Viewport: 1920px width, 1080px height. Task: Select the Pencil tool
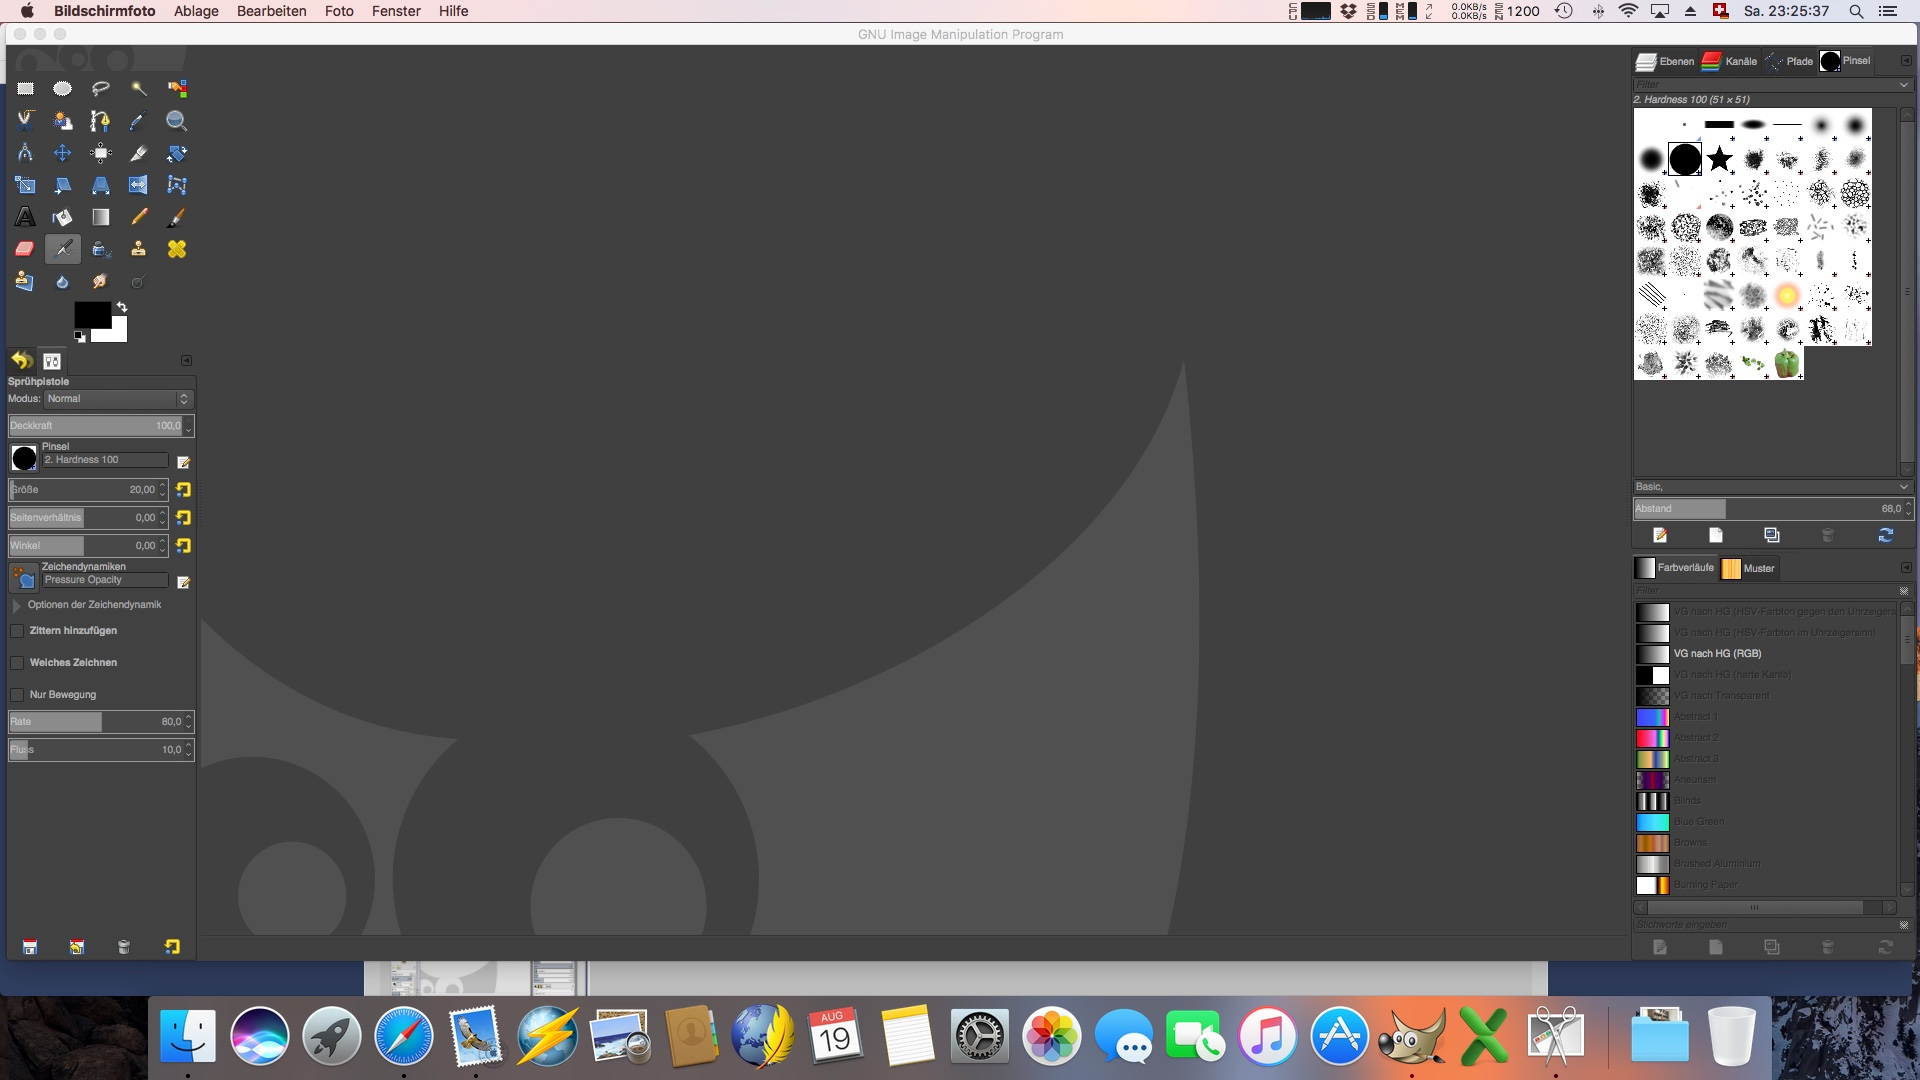[x=139, y=217]
